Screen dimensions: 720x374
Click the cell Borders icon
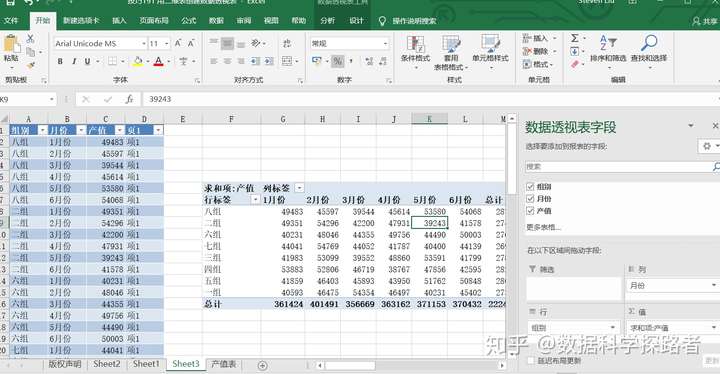coord(112,61)
